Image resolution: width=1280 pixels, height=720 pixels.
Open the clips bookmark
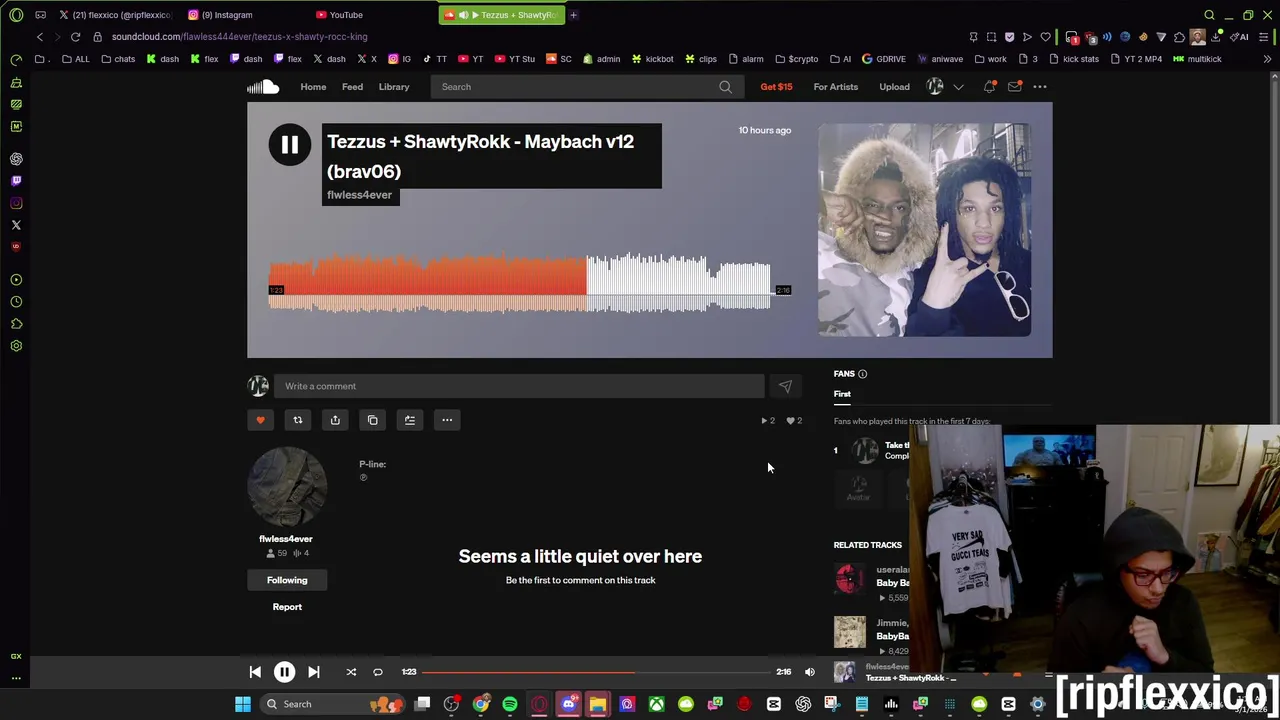tap(700, 59)
